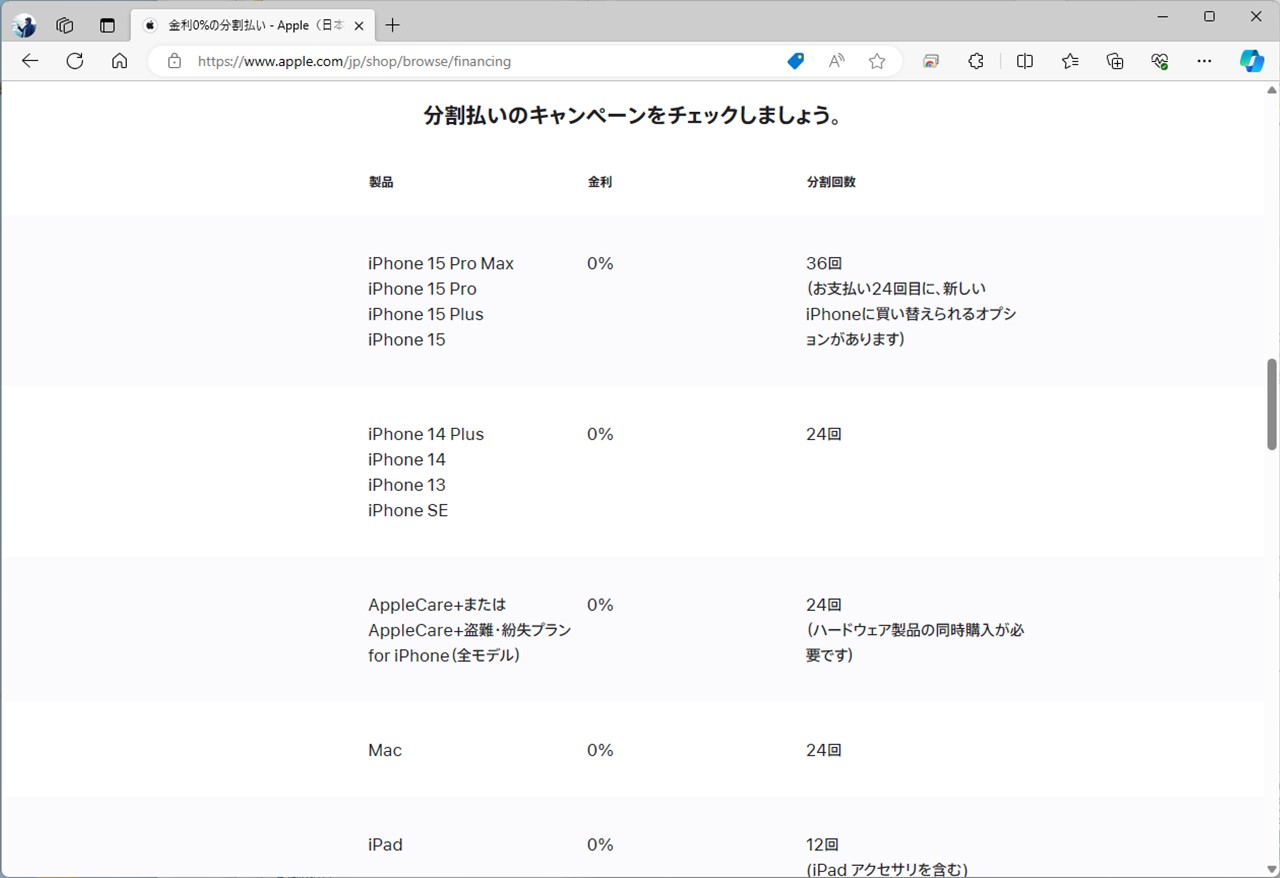Open the browser profile avatar
1280x878 pixels.
(23, 25)
